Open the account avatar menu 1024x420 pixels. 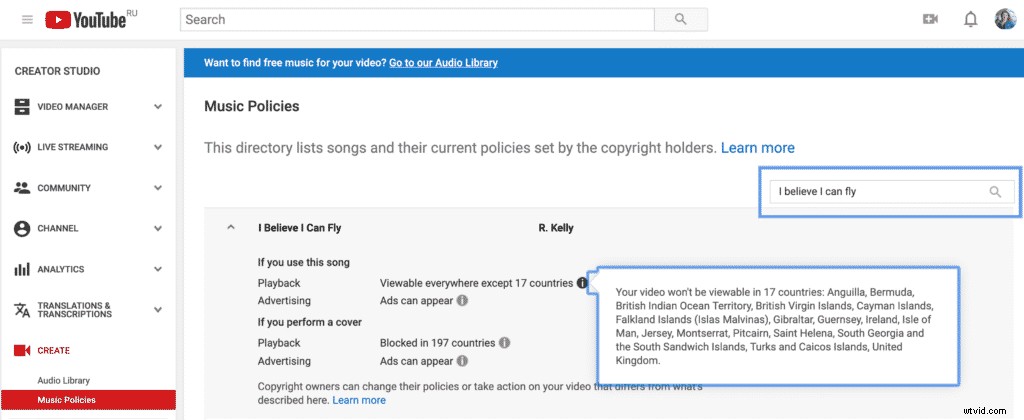(1005, 20)
